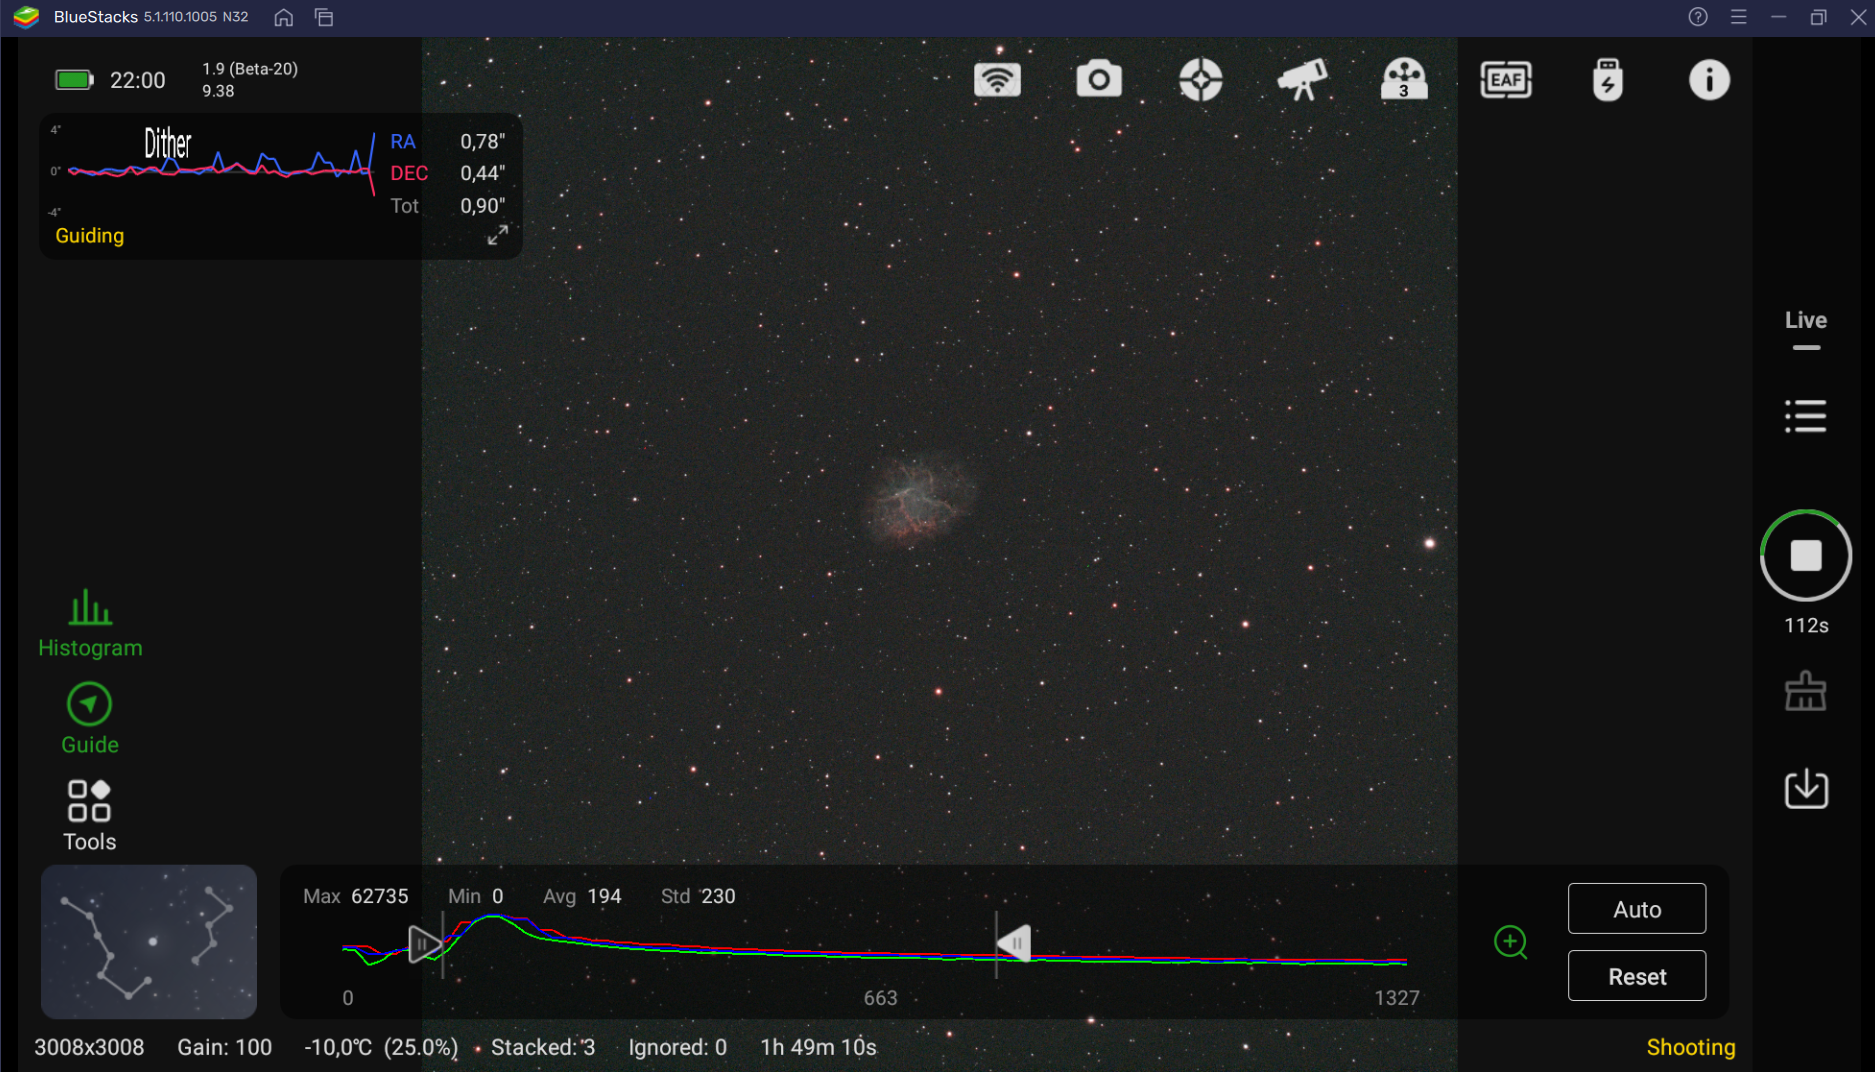Open the filter wheel icon
This screenshot has height=1072, width=1875.
1404,80
